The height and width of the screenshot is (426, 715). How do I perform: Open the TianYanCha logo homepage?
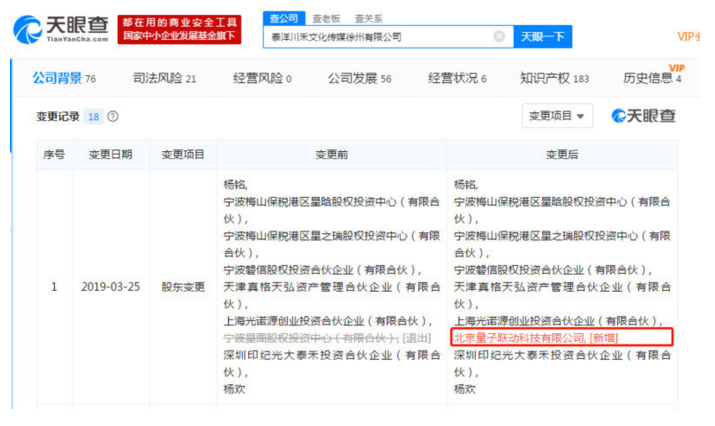tap(61, 30)
